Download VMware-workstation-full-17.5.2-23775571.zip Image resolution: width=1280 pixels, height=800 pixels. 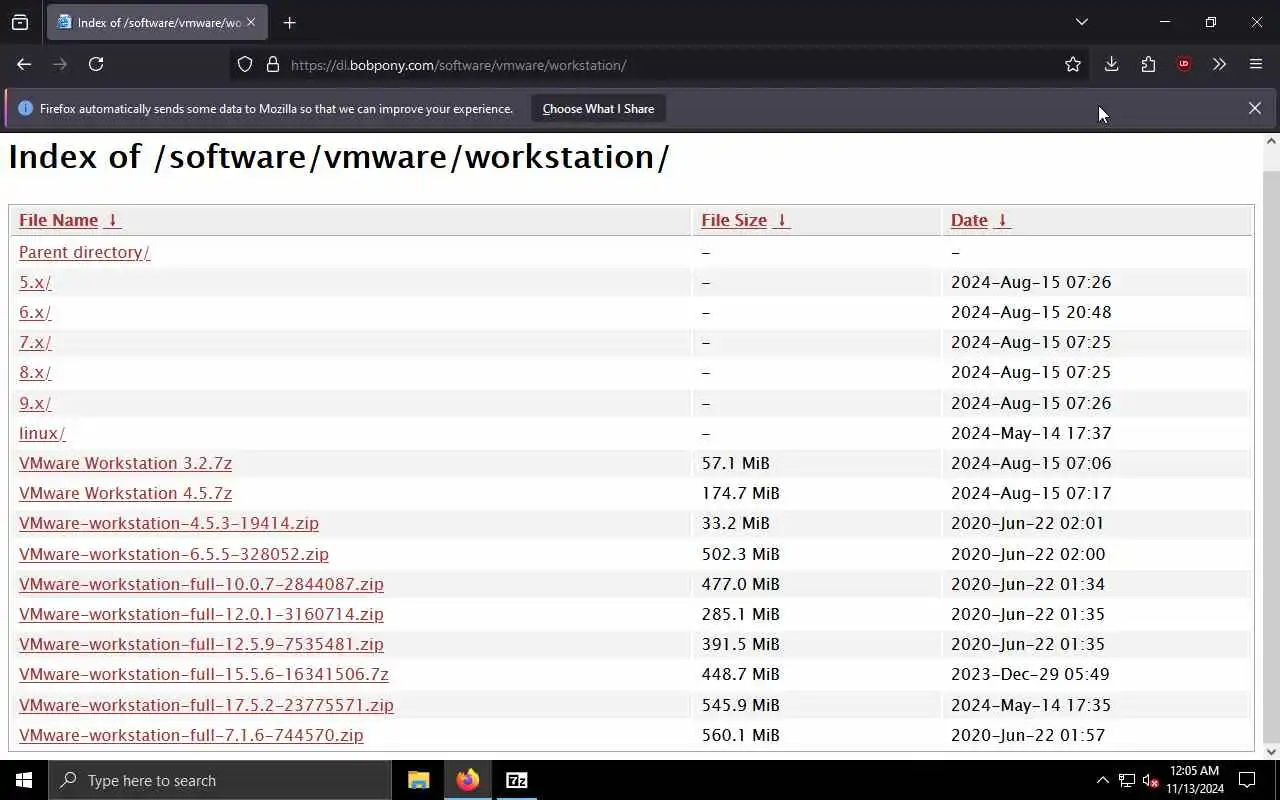point(206,705)
